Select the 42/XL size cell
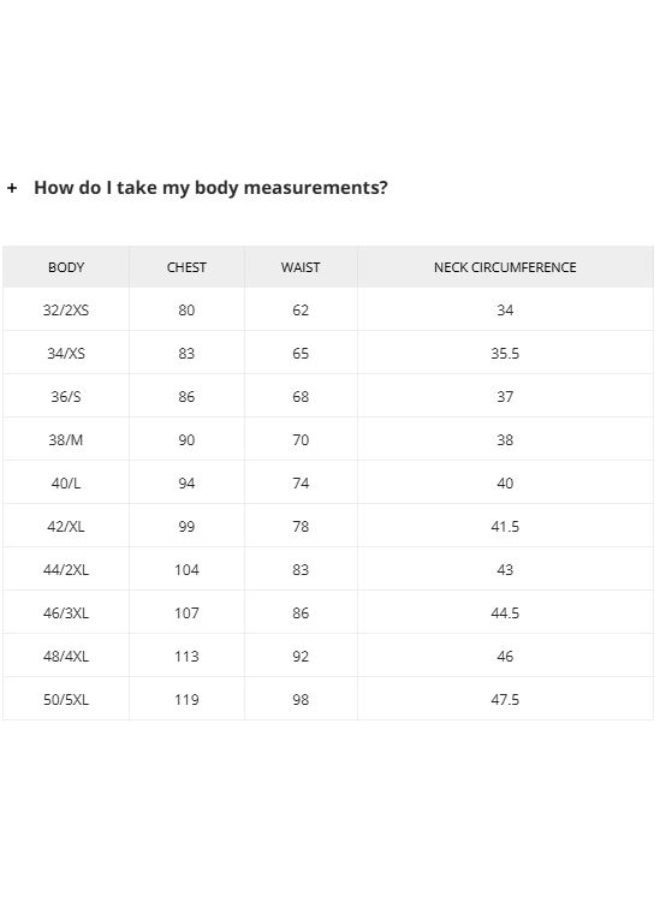The image size is (660, 900). [x=66, y=526]
